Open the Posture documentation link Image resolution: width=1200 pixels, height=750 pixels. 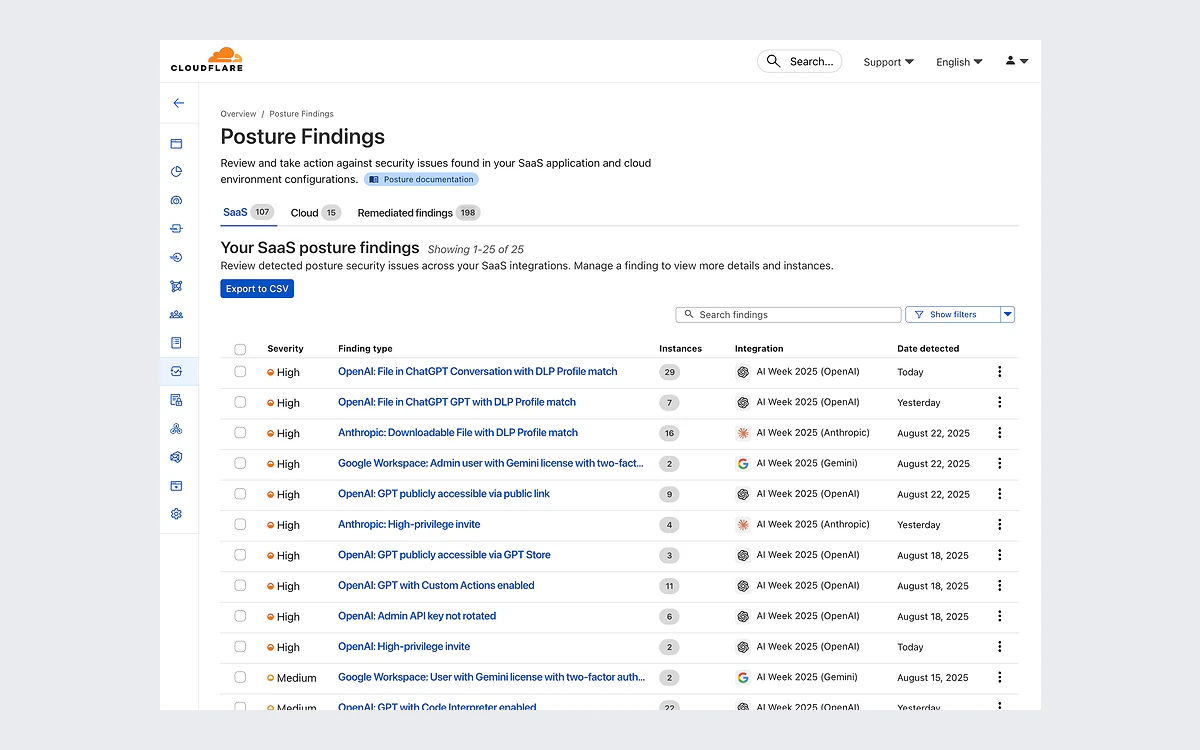pos(421,180)
